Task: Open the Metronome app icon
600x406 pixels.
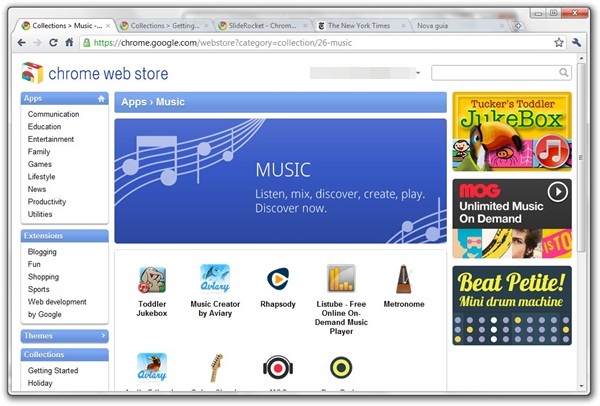Action: (404, 279)
